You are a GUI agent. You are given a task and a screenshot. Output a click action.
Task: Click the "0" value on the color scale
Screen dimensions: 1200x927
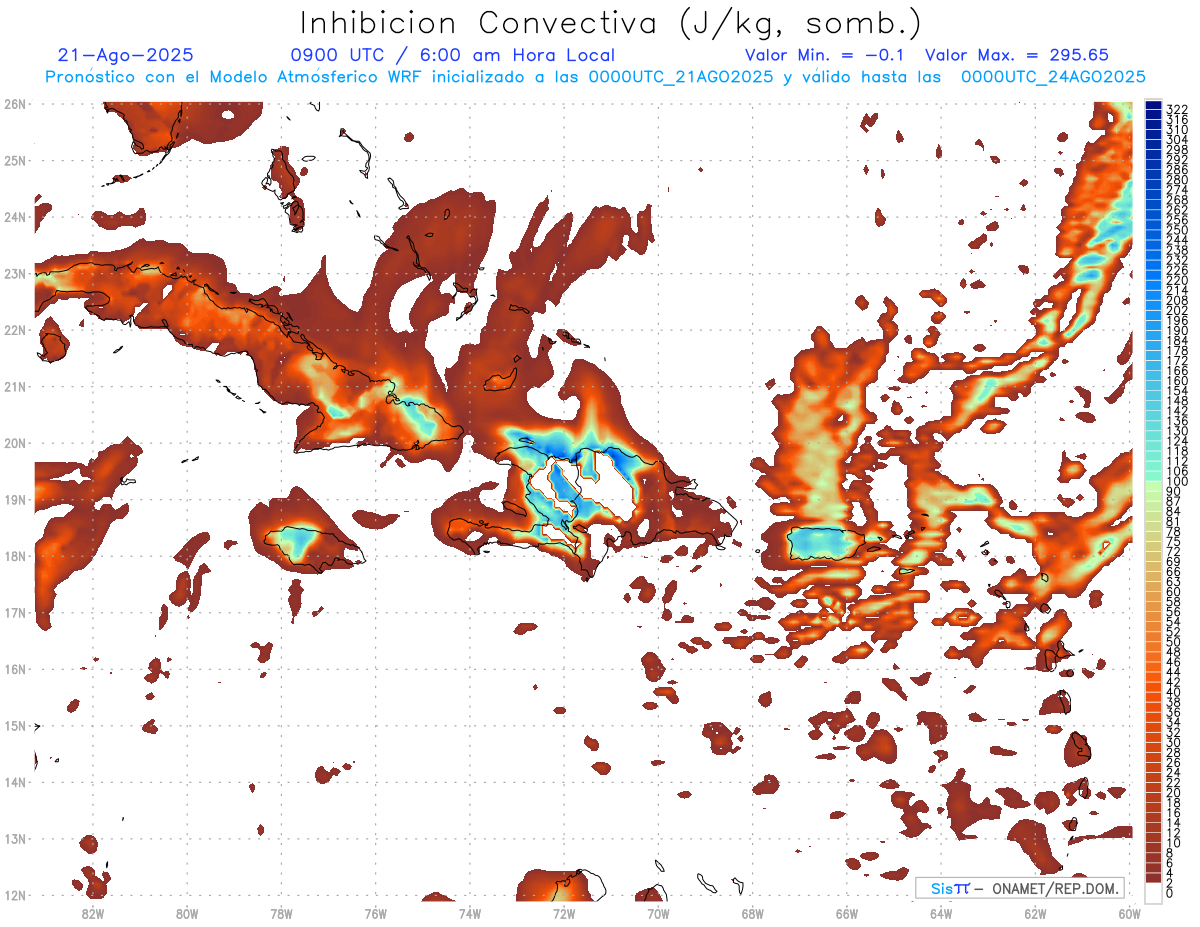[x=1171, y=893]
